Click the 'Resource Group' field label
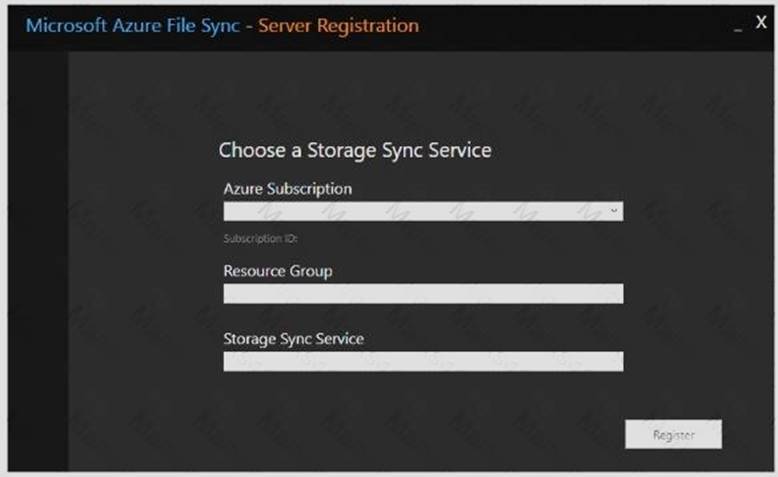 pos(278,271)
